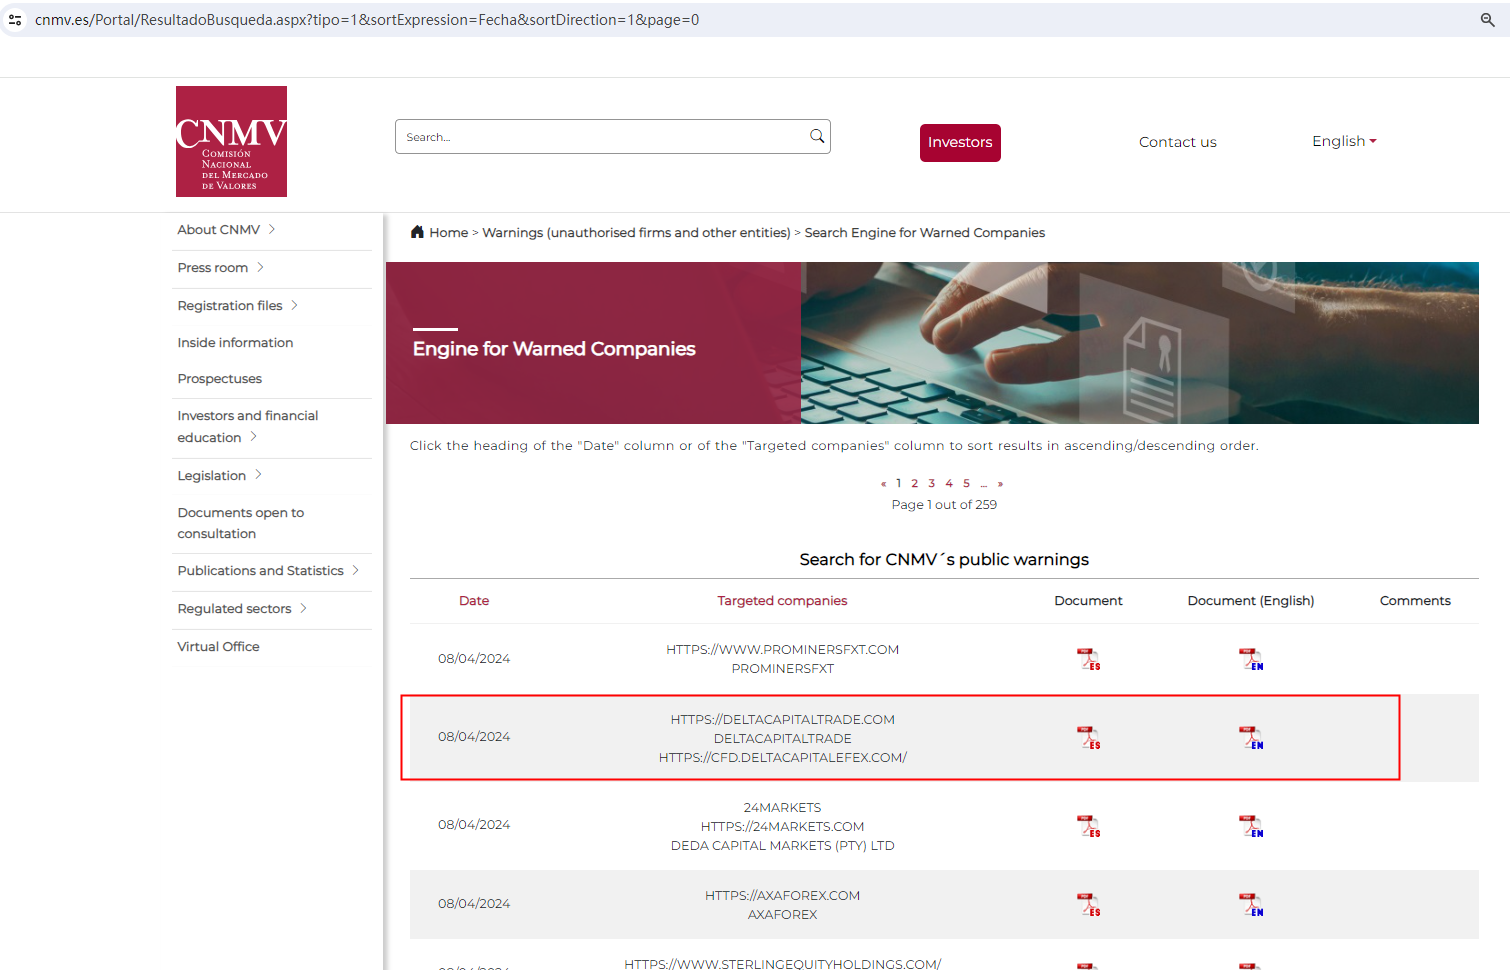
Task: Open the Virtual Office menu item
Action: (218, 647)
